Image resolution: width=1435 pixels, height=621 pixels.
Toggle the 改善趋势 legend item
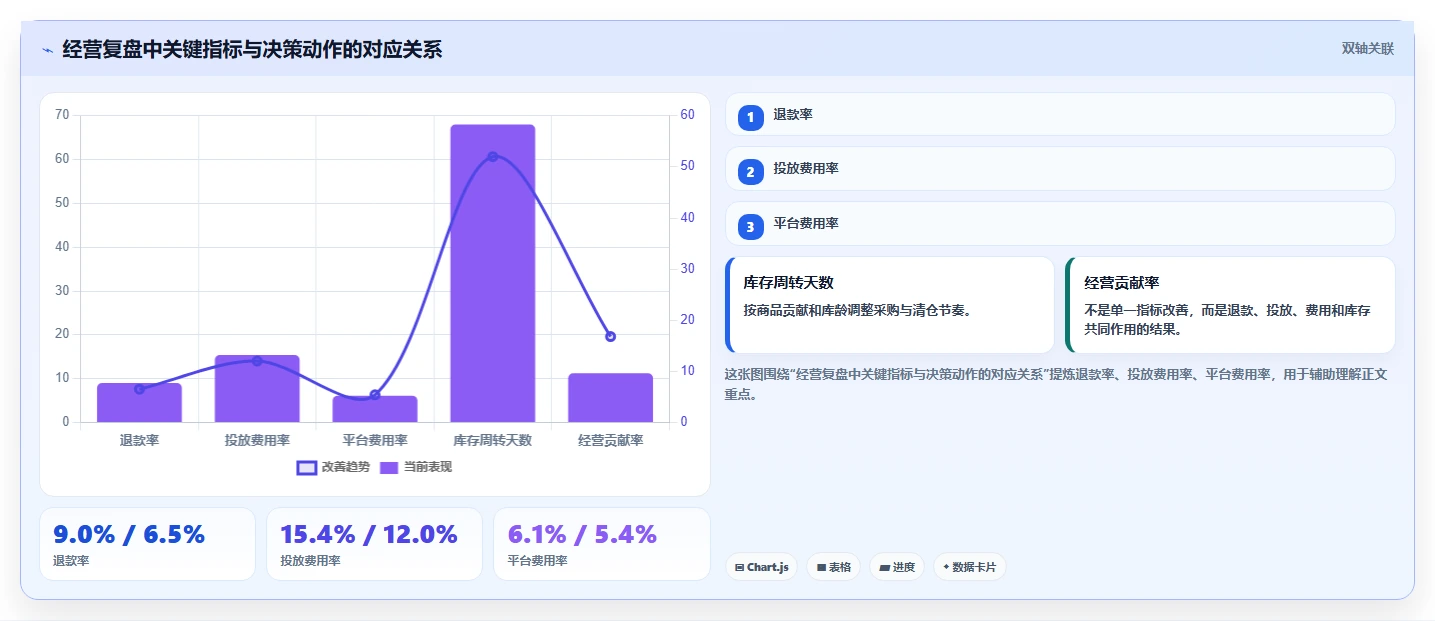point(334,467)
